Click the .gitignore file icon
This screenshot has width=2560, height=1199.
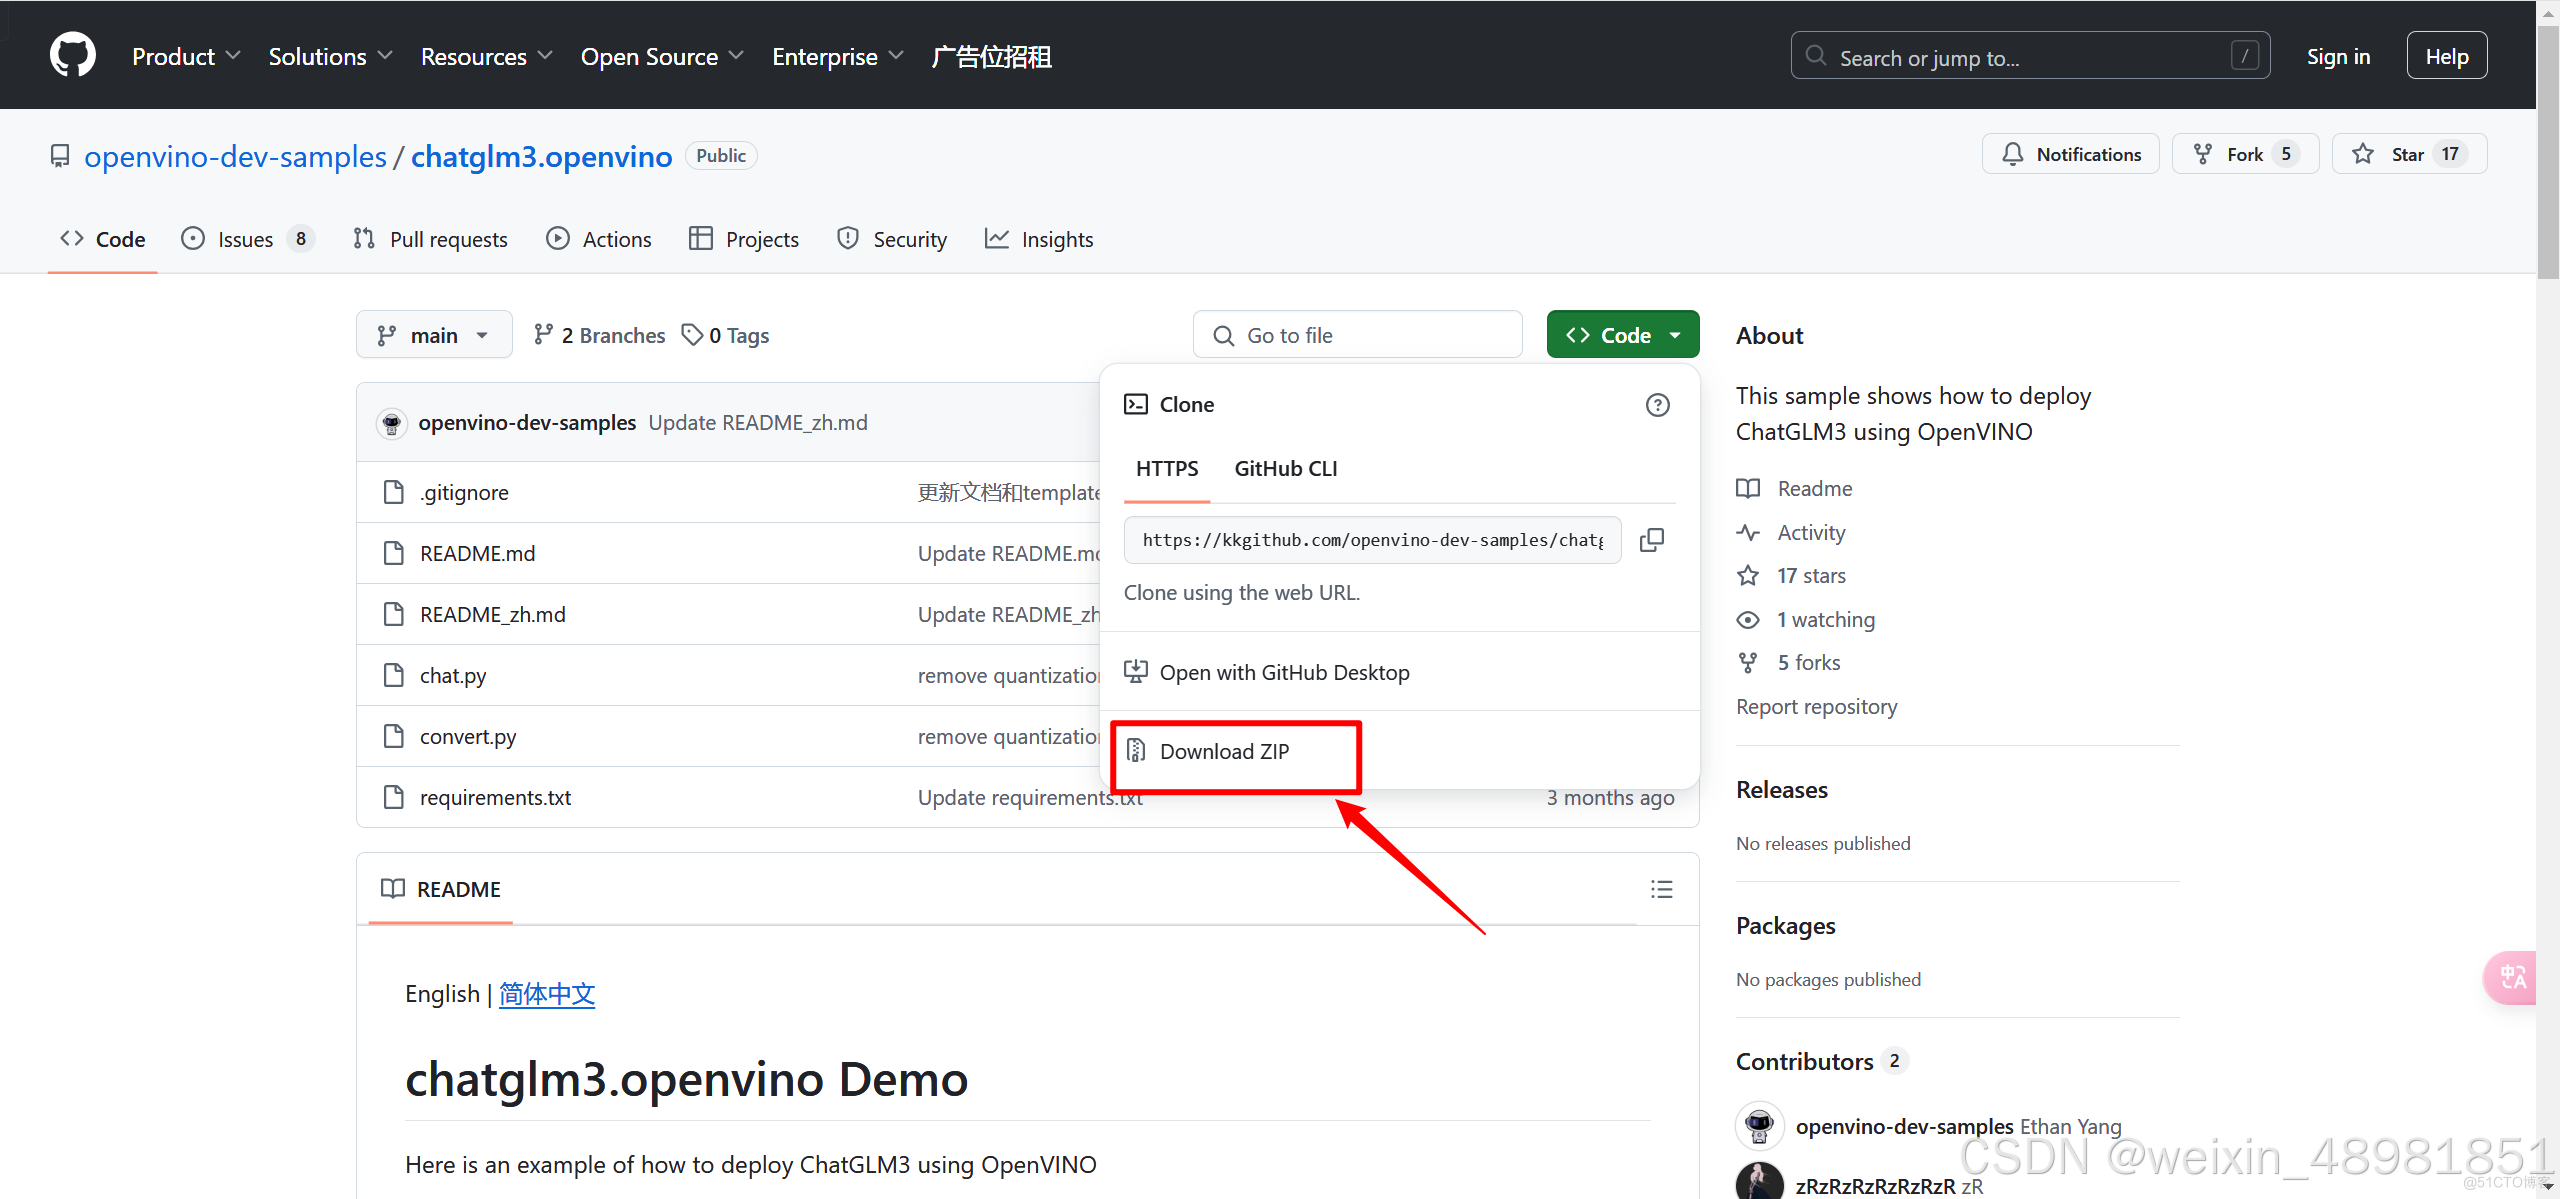(x=394, y=492)
